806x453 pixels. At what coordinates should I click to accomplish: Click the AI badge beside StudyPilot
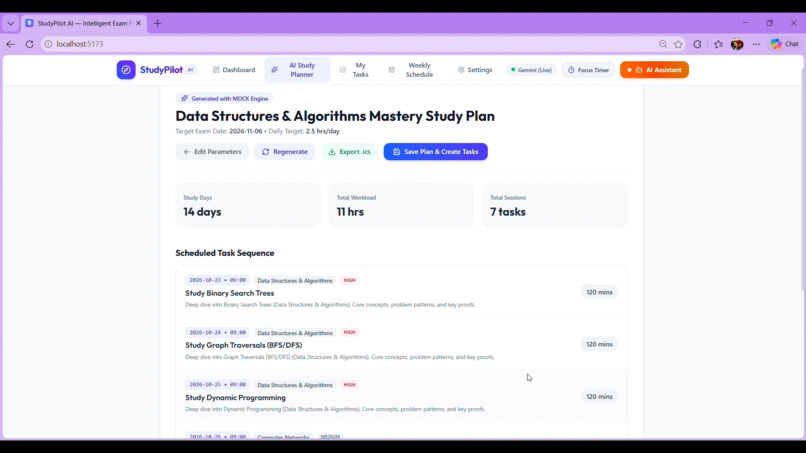click(190, 70)
